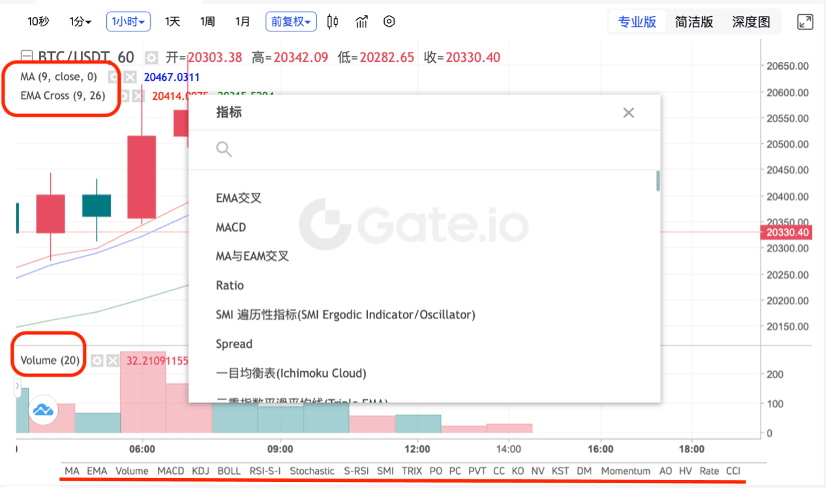
Task: Toggle the KDJ indicator in bottom bar
Action: [x=201, y=470]
